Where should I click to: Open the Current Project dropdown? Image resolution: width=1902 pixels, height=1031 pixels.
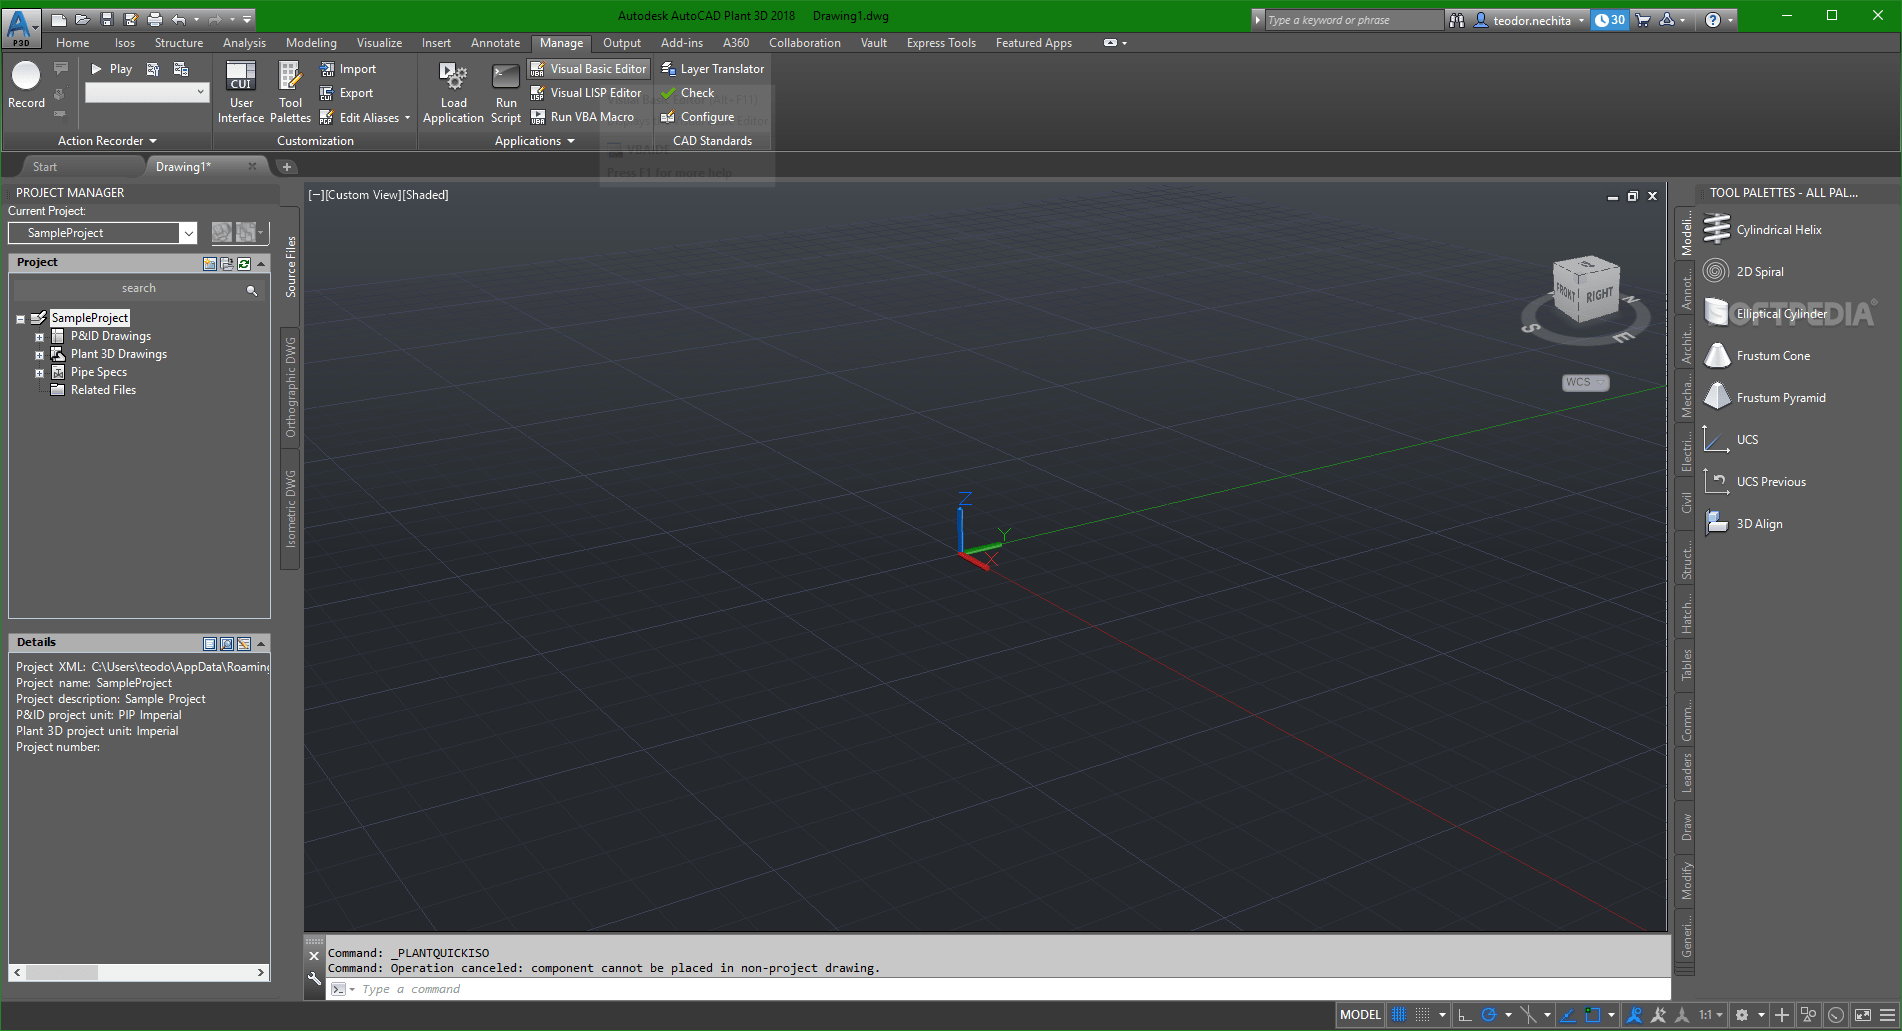tap(188, 232)
